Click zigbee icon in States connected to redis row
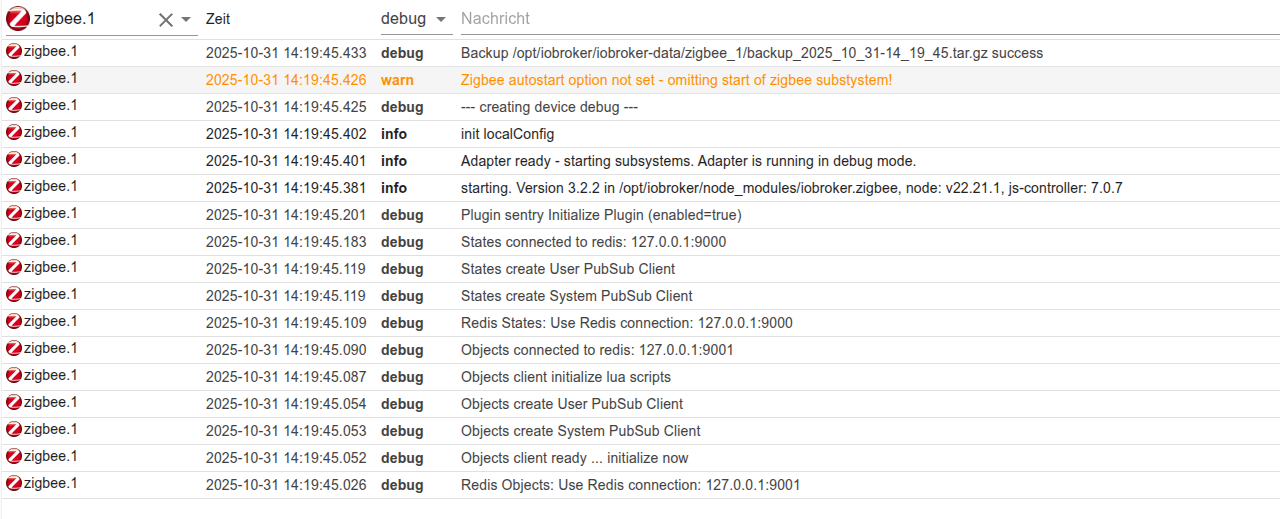 [x=14, y=241]
